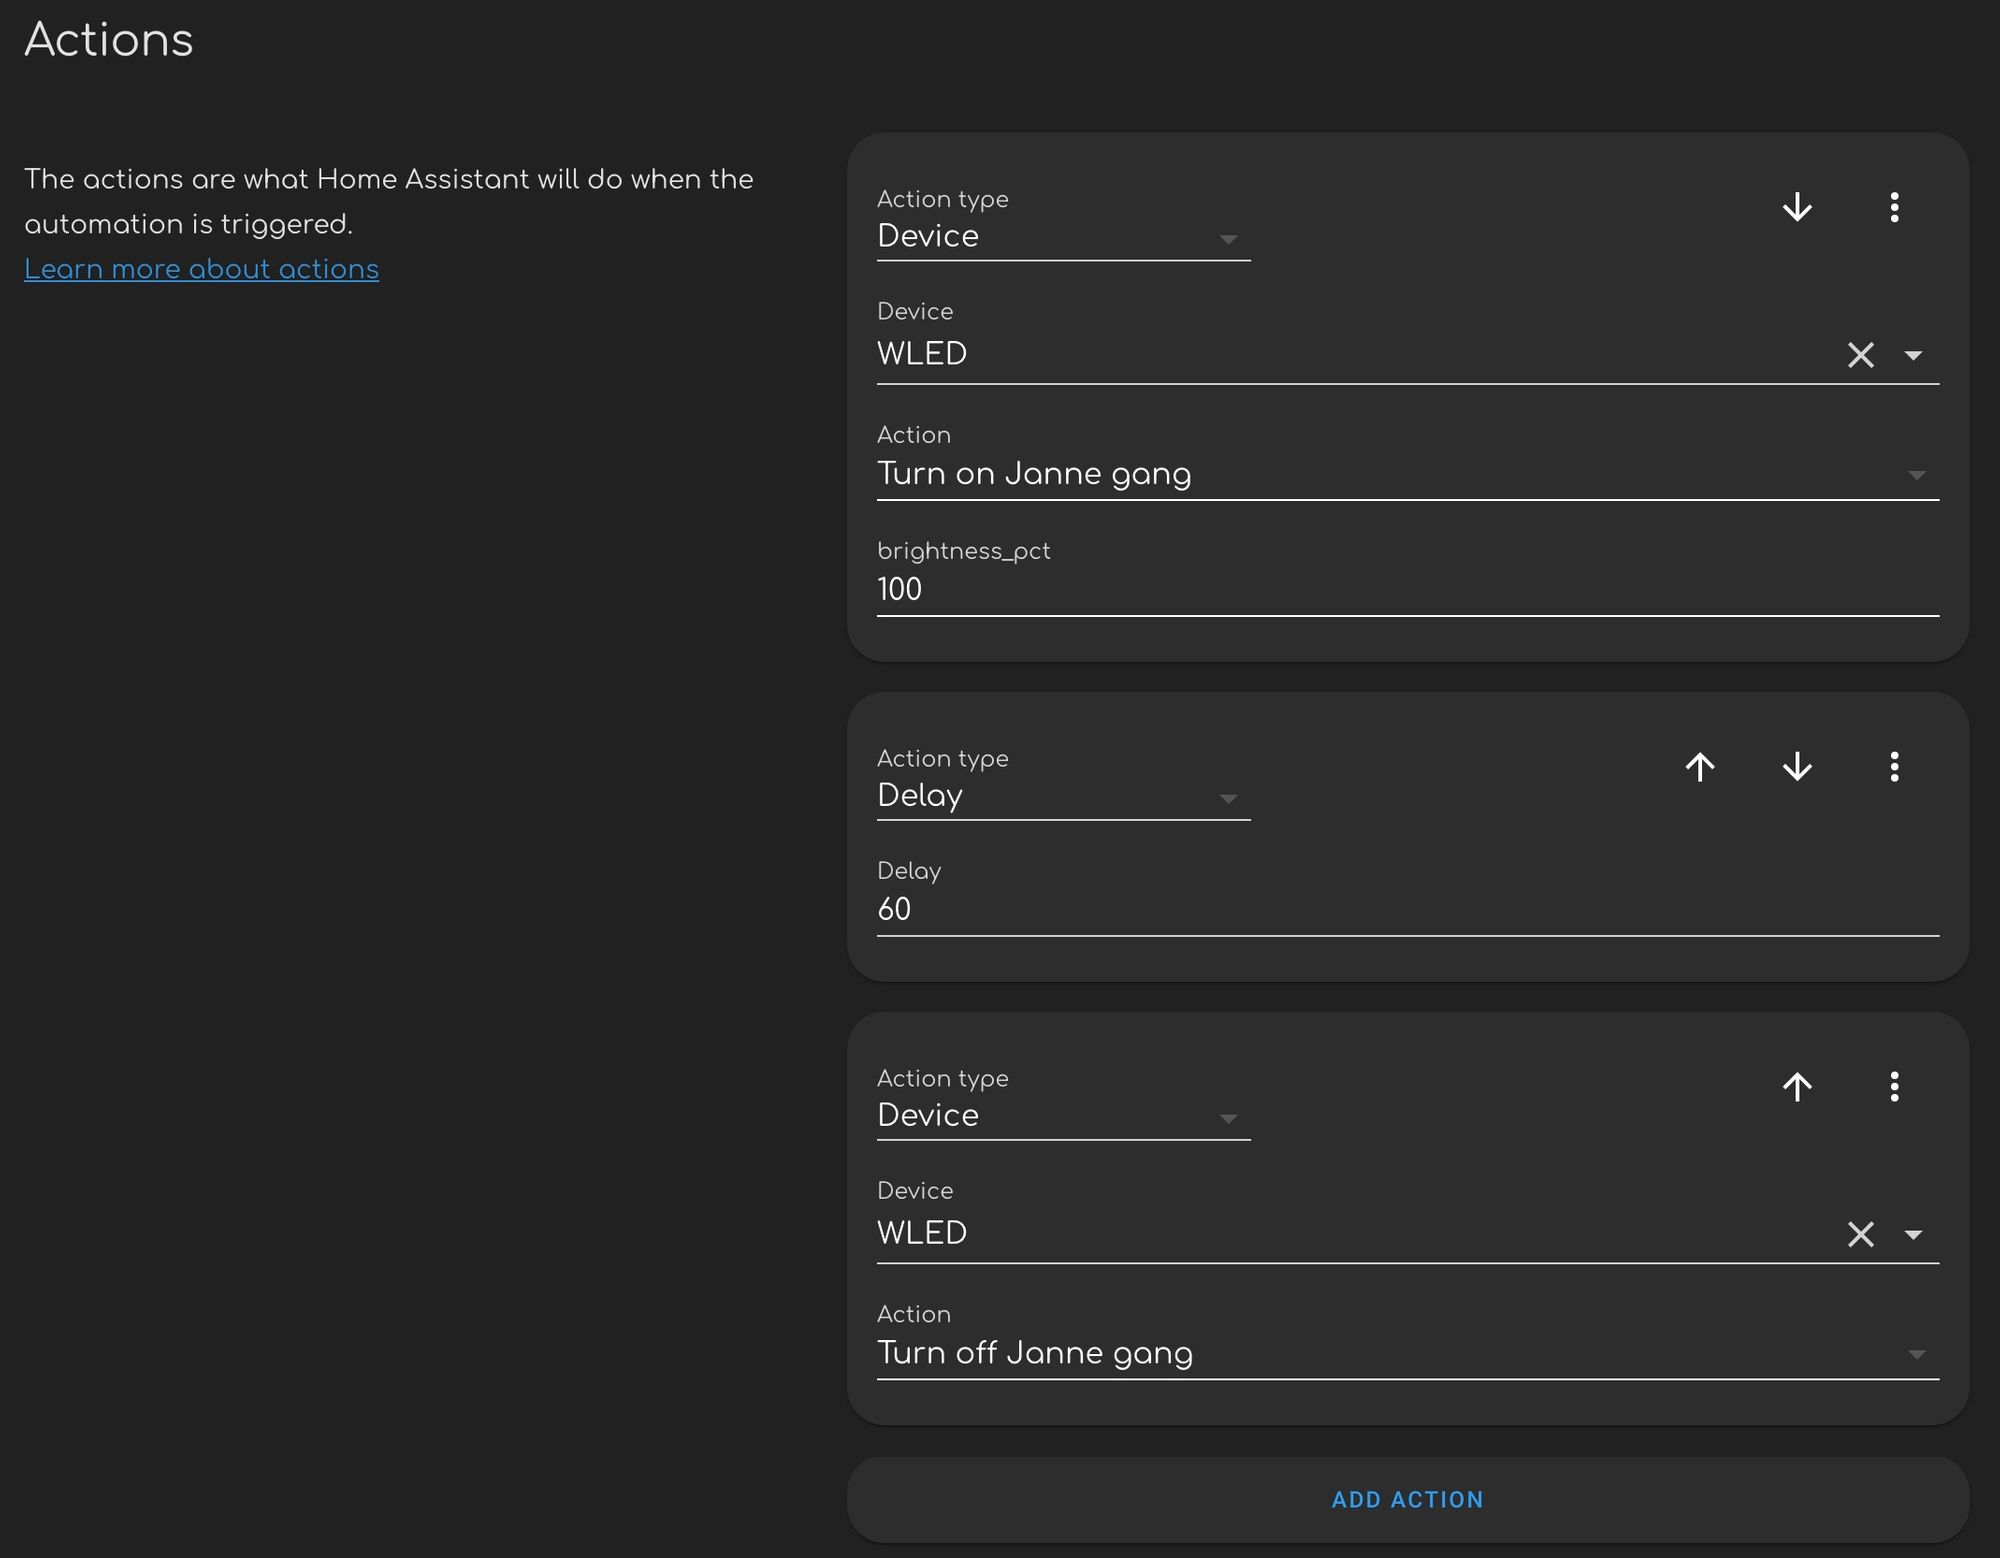Open three-dot menu of Delay action

click(1894, 767)
